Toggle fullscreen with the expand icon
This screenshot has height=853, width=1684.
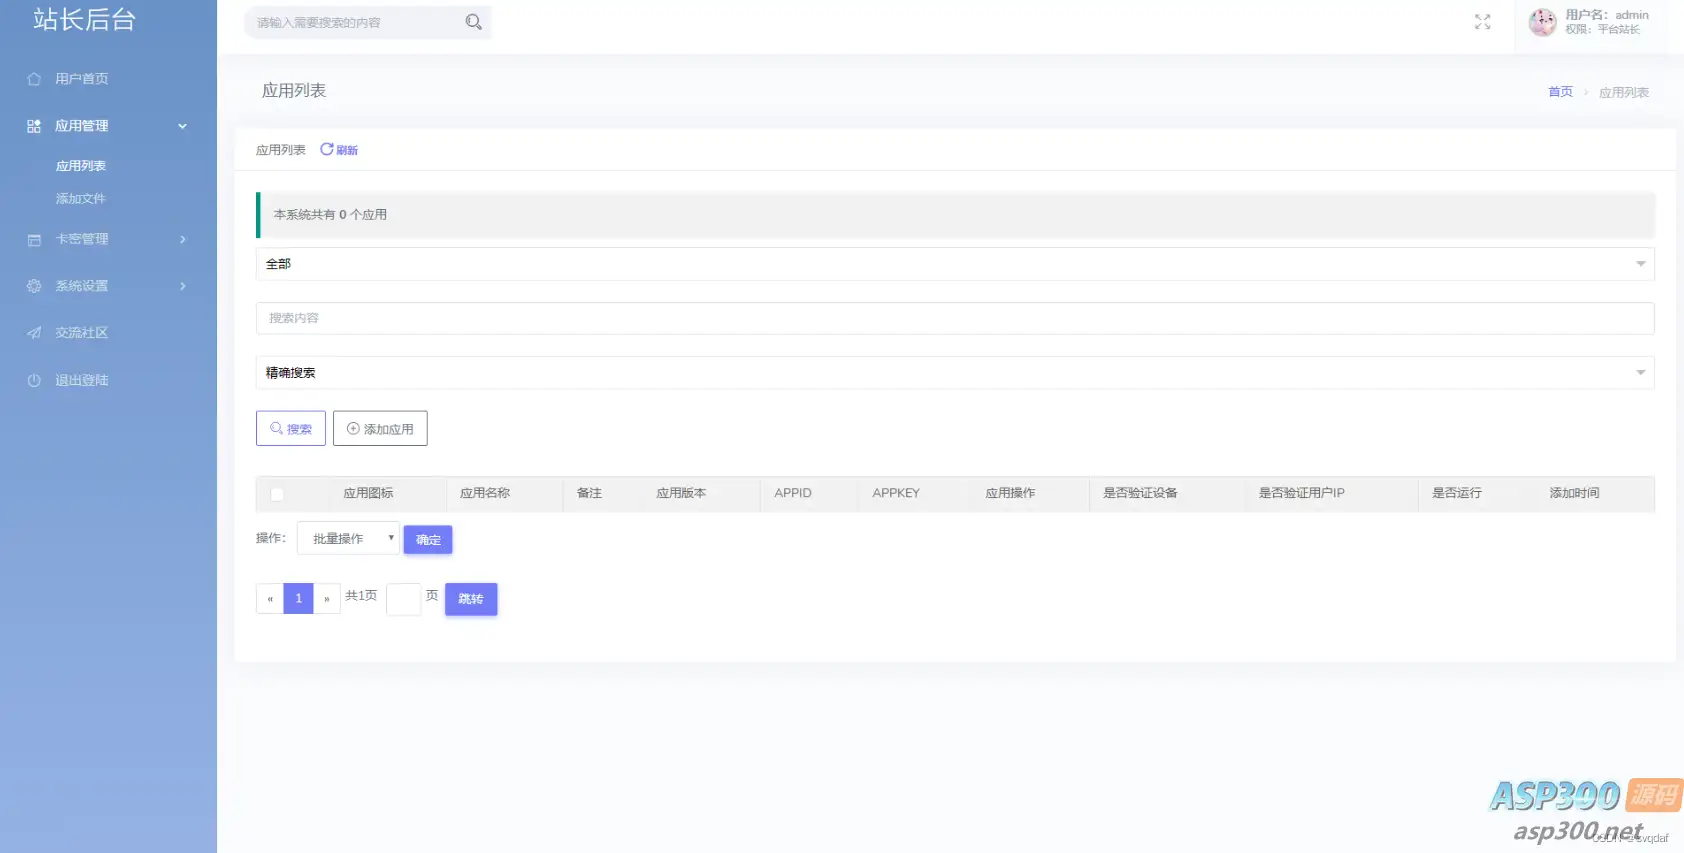coord(1482,22)
